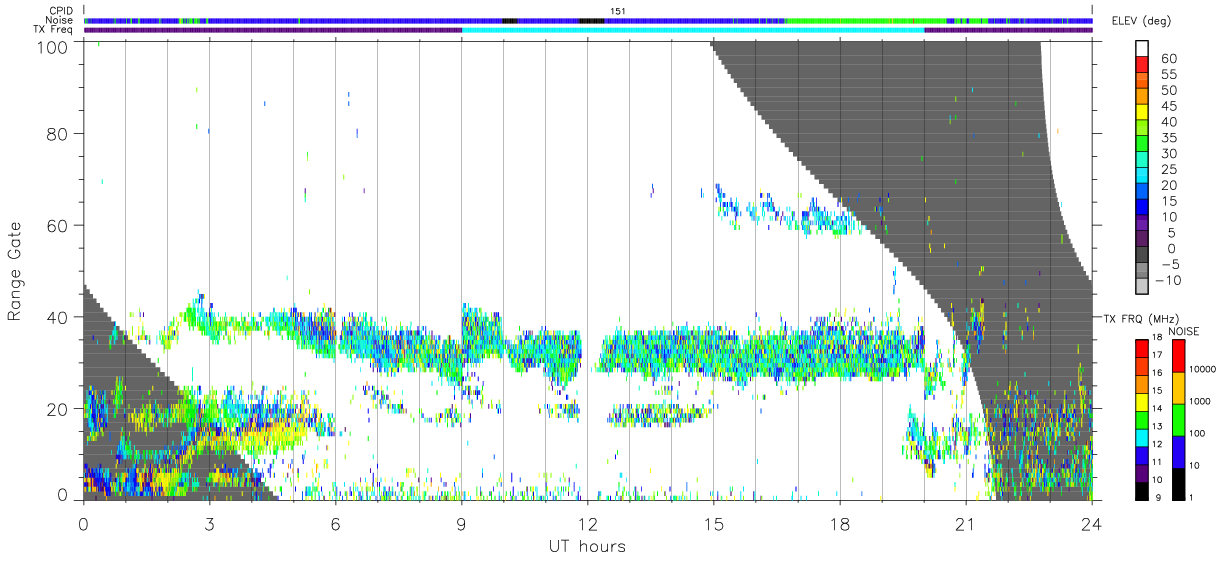1228x567 pixels.
Task: Click tick label '40' on Range Gate axis
Action: 58,318
